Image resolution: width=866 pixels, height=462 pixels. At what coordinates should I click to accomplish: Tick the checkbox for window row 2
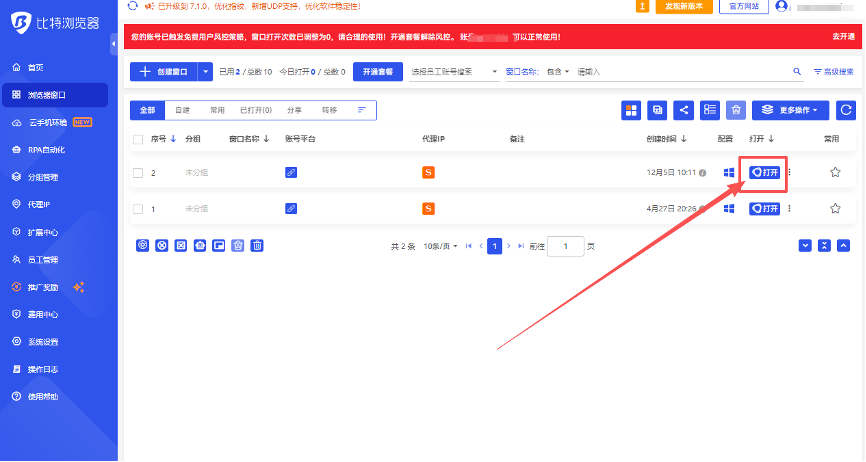click(138, 173)
